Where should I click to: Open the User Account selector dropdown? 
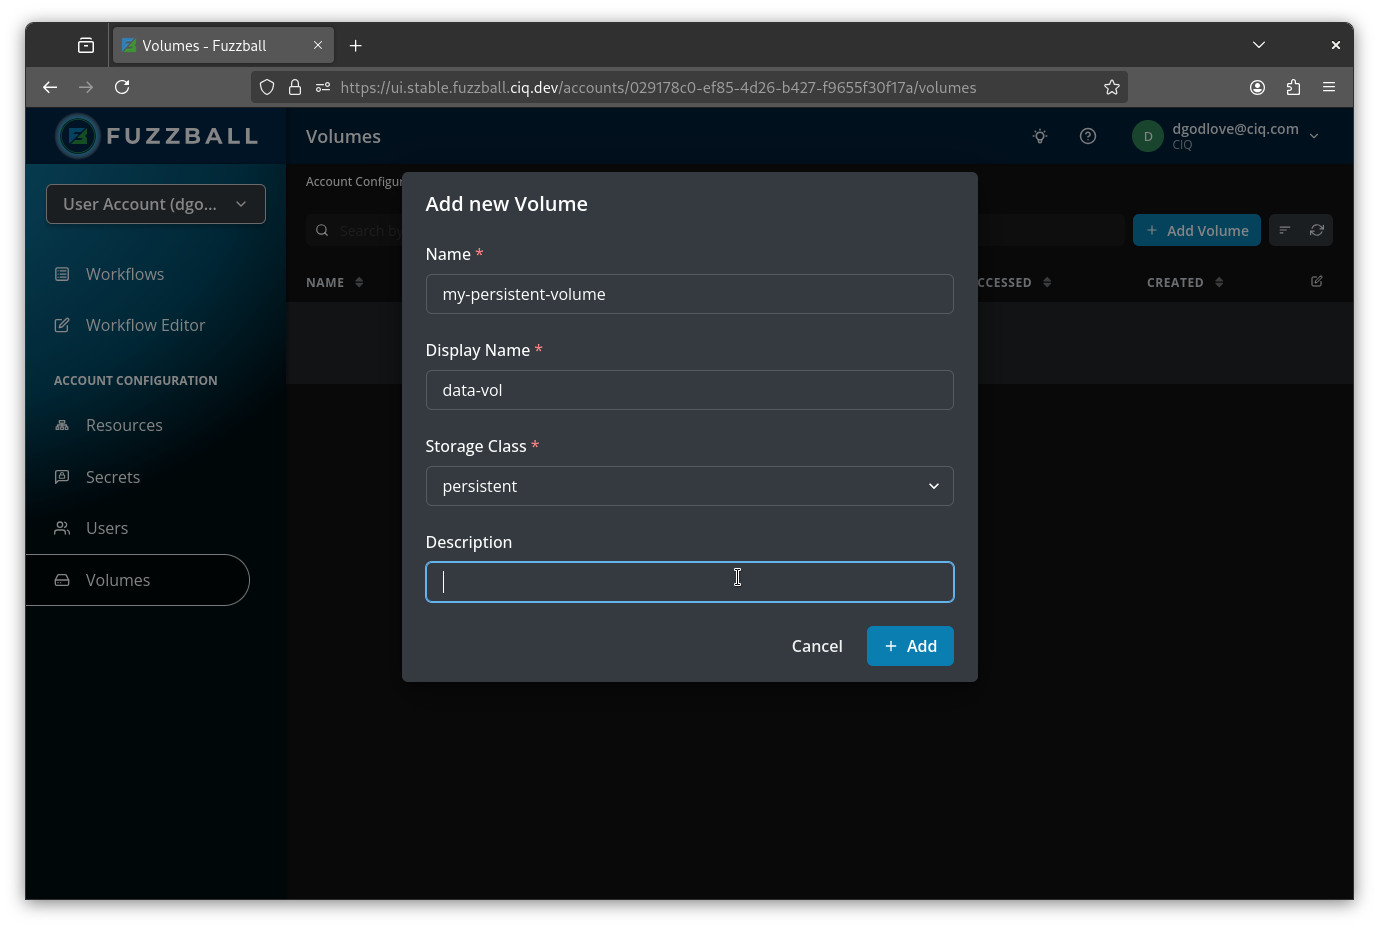[x=156, y=204]
